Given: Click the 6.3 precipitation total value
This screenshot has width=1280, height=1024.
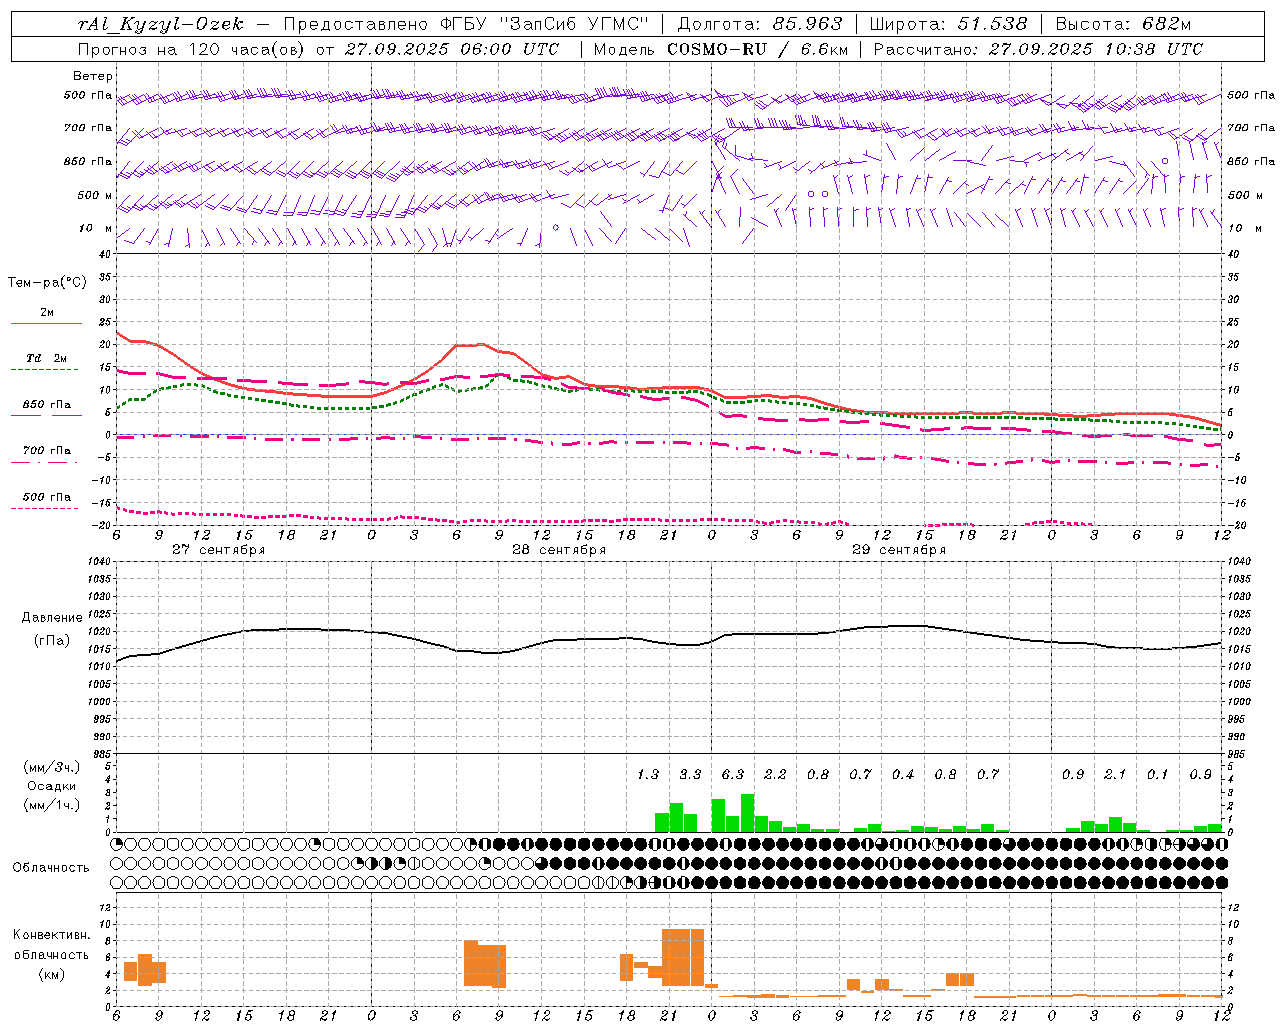Looking at the screenshot, I should [733, 774].
